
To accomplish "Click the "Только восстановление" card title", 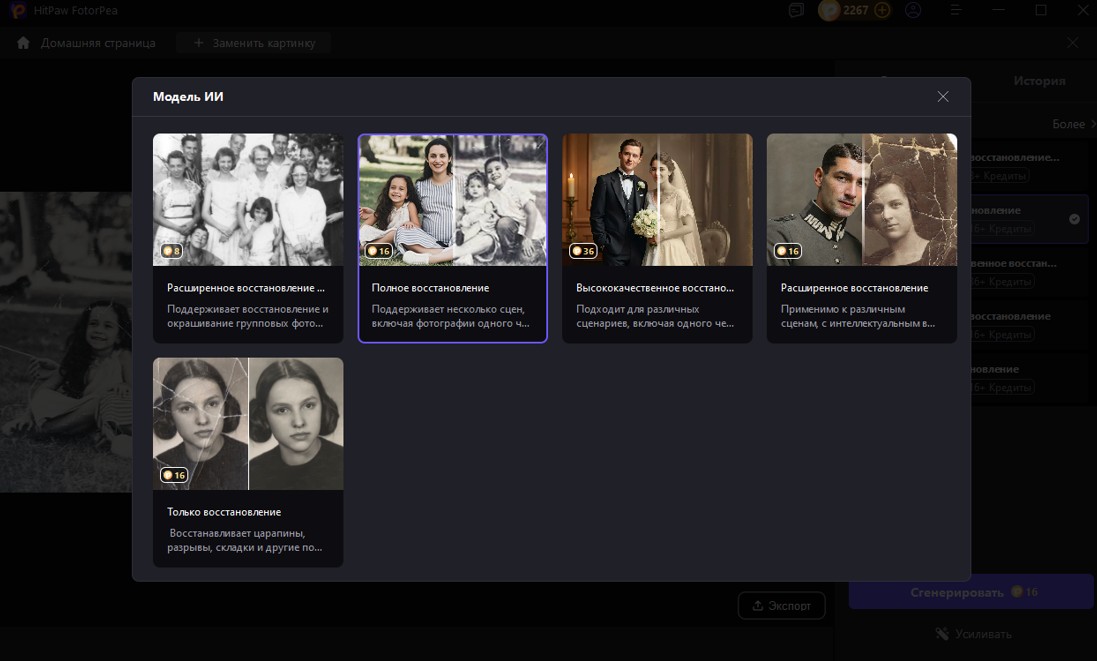I will [224, 512].
